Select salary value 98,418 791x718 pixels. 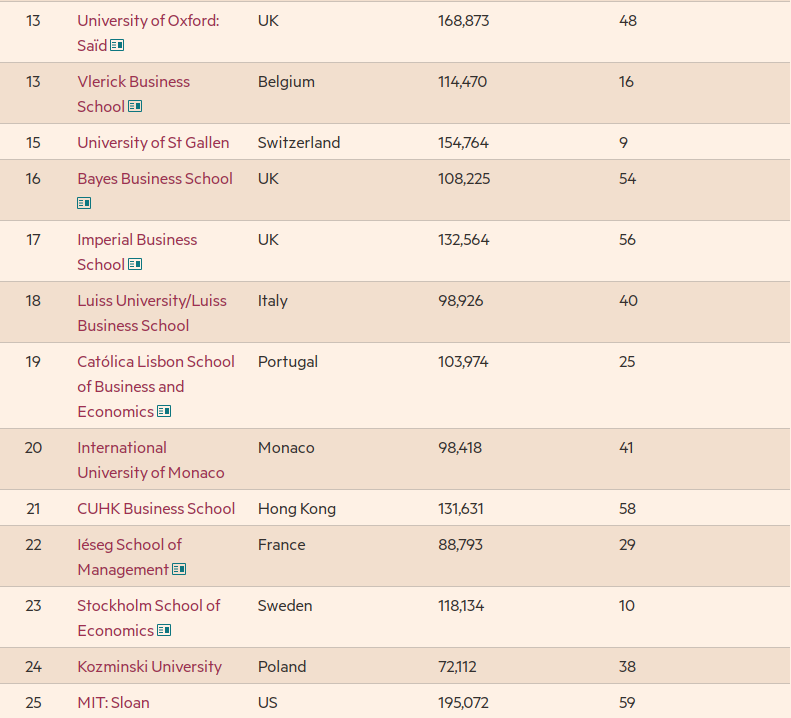[x=460, y=448]
